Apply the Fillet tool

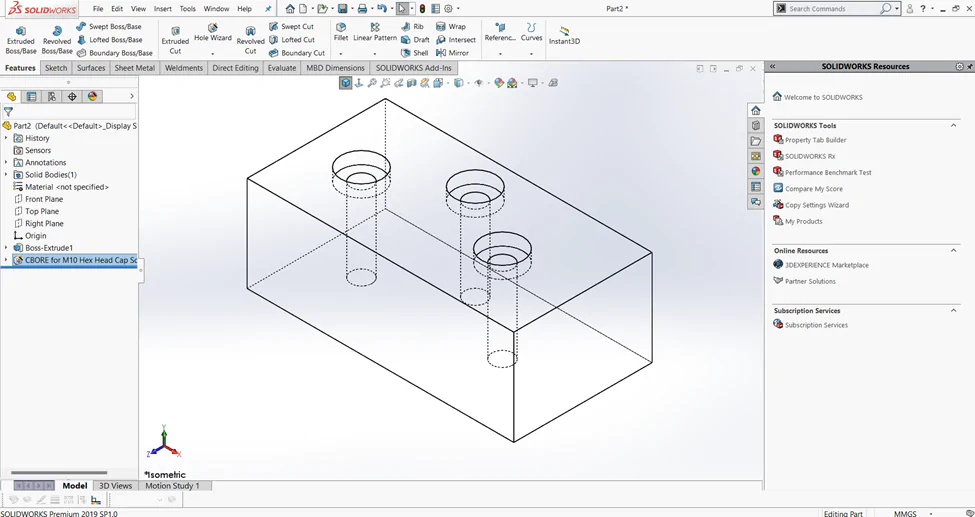coord(341,33)
